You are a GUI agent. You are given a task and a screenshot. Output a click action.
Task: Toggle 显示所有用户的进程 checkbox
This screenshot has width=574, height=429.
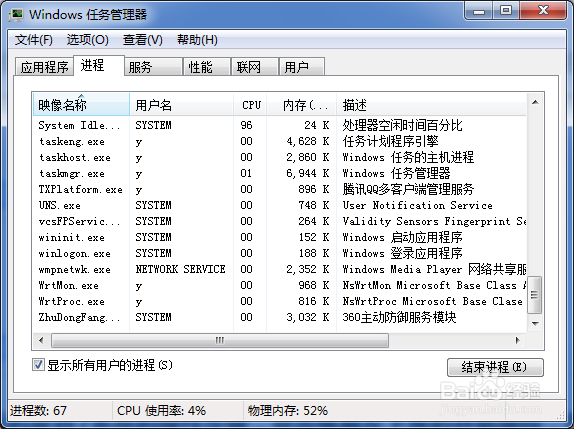[x=38, y=365]
